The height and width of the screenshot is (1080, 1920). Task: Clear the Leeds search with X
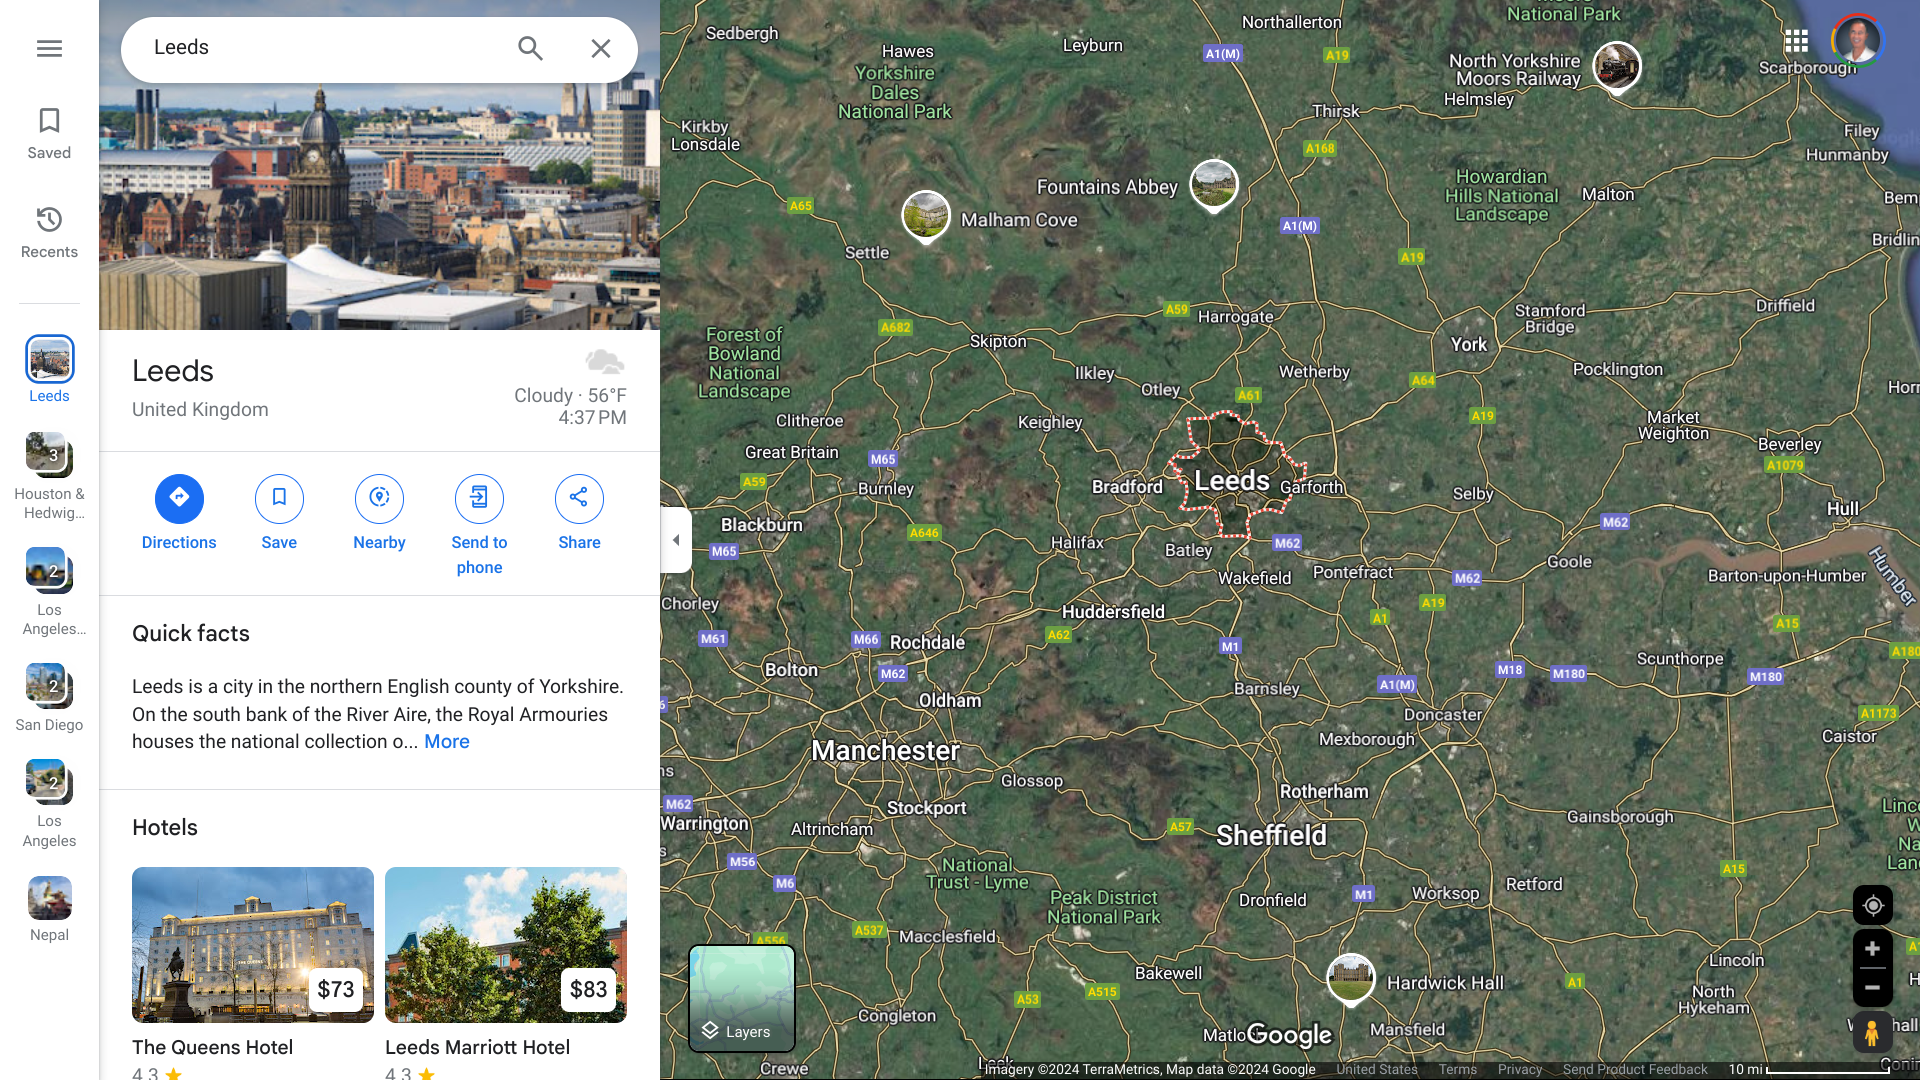pos(600,48)
